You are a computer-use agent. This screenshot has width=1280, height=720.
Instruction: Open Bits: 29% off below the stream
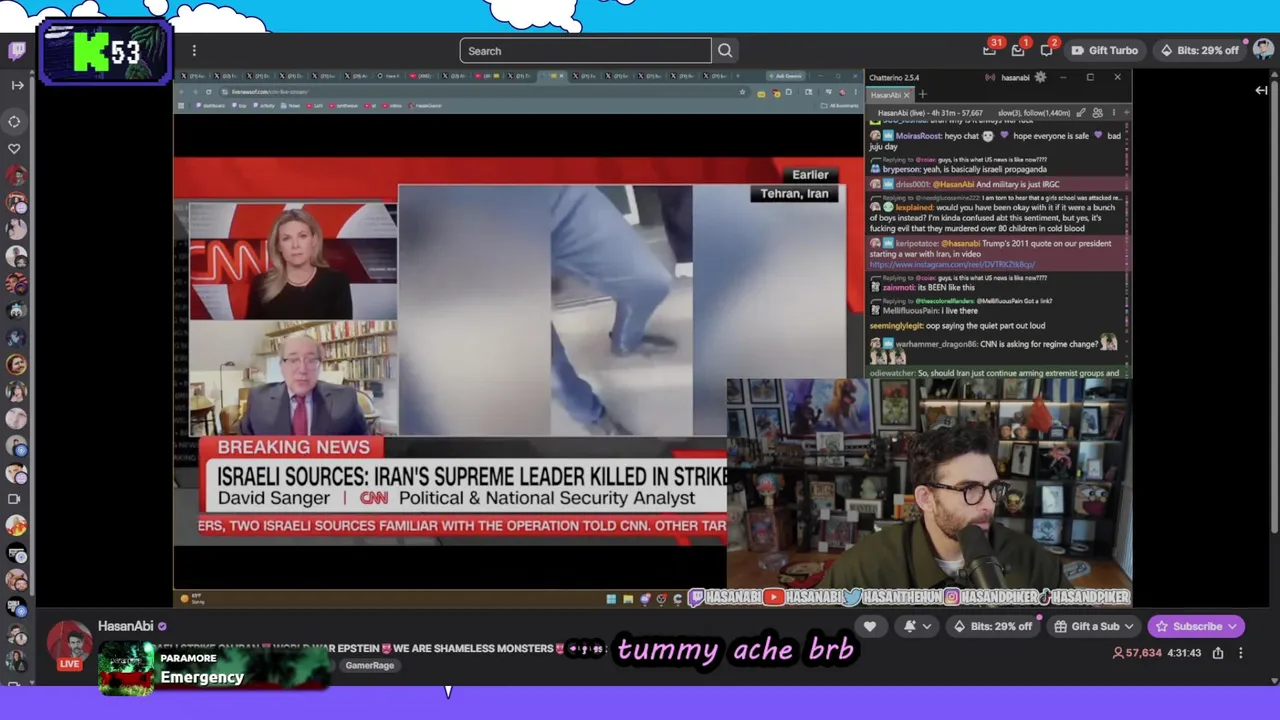[x=993, y=627]
